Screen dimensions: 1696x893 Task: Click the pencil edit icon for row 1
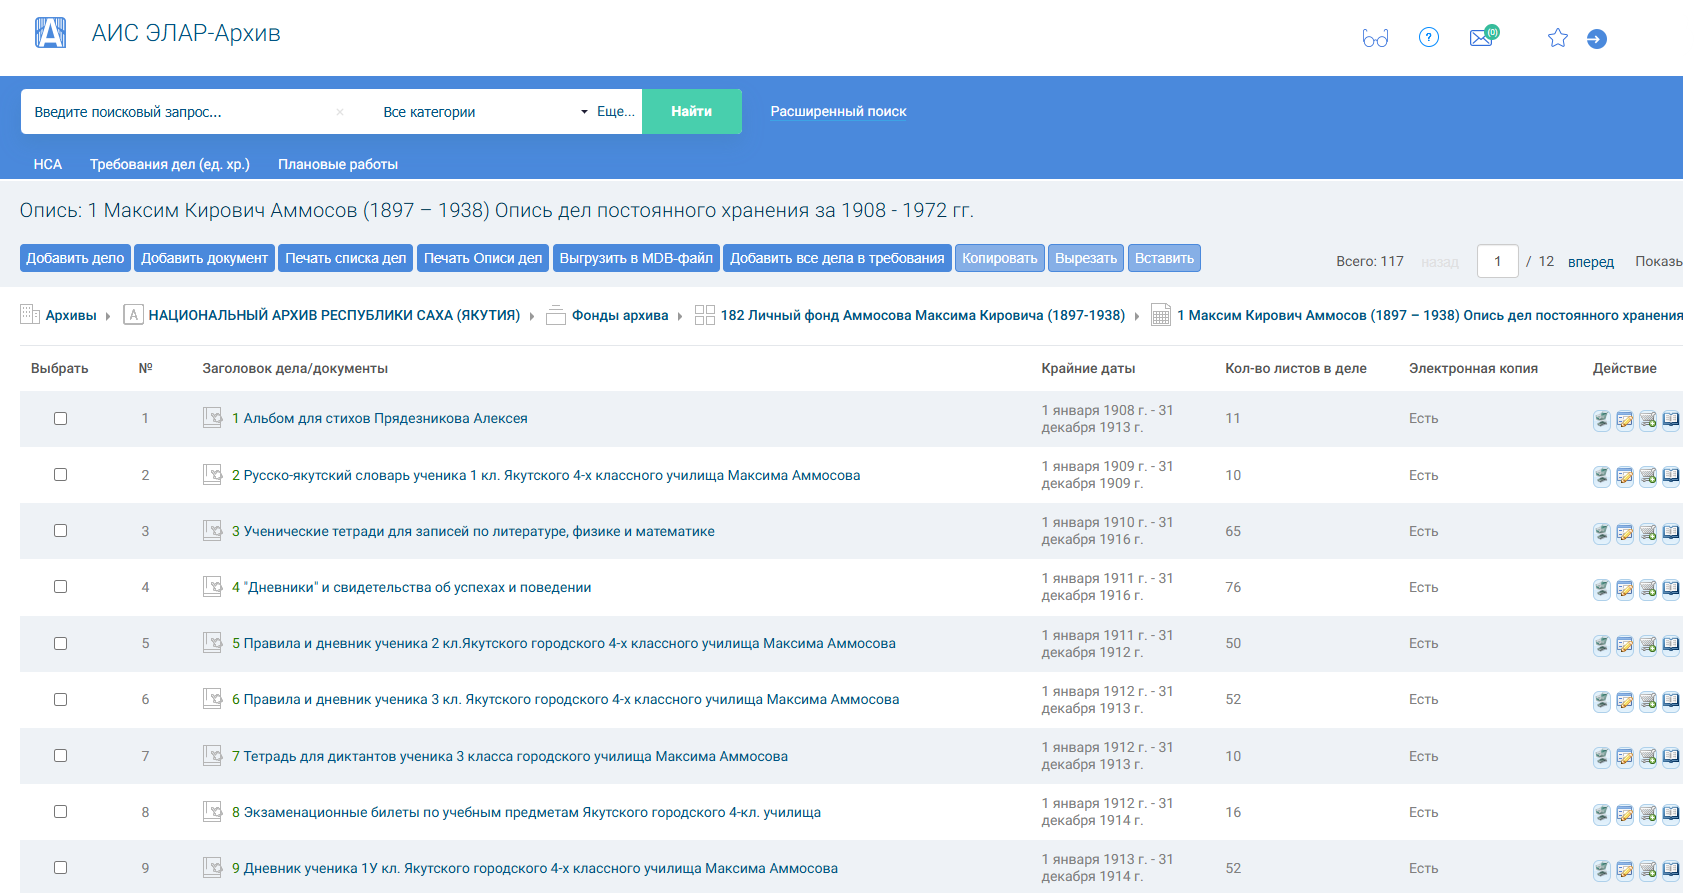(1624, 420)
